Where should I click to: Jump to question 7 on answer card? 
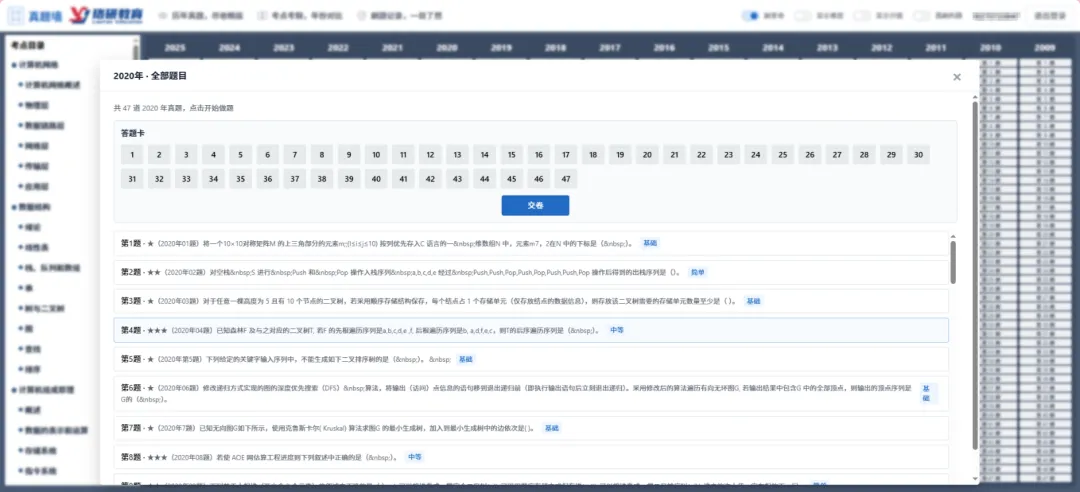pyautogui.click(x=294, y=155)
